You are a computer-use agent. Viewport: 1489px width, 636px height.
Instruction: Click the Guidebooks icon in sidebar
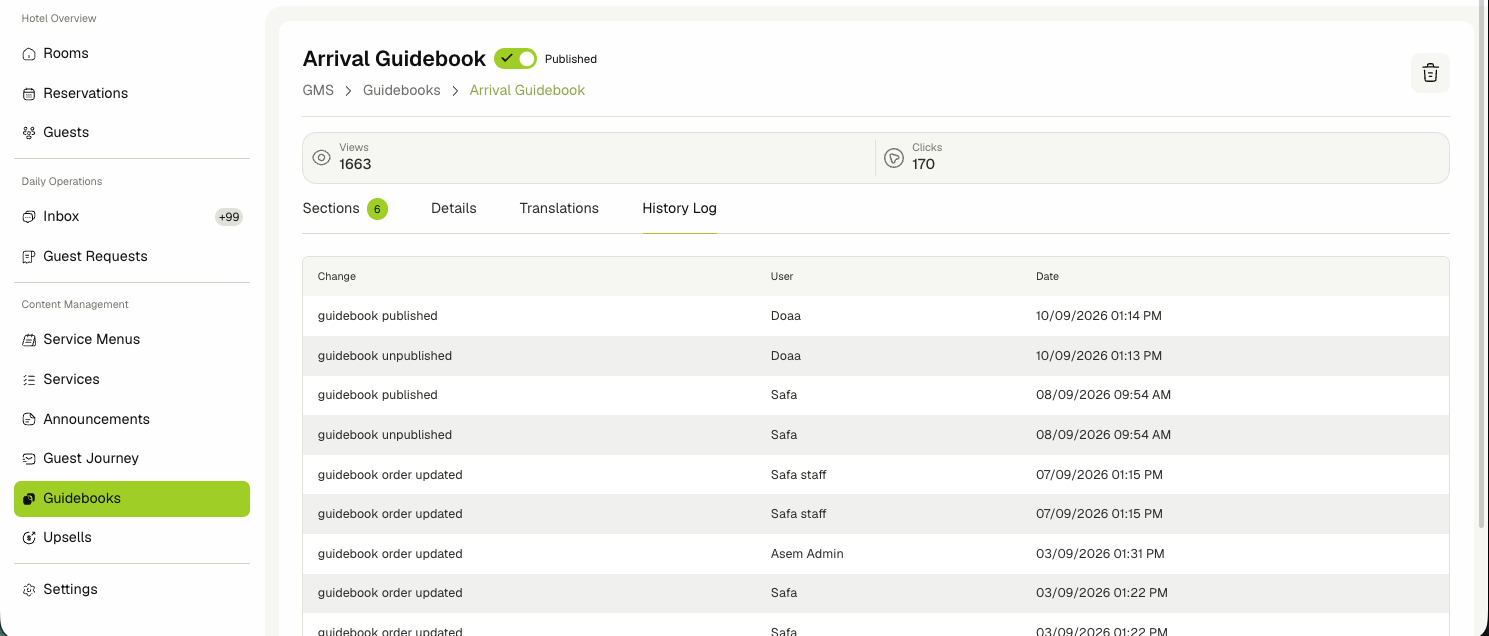click(x=29, y=499)
